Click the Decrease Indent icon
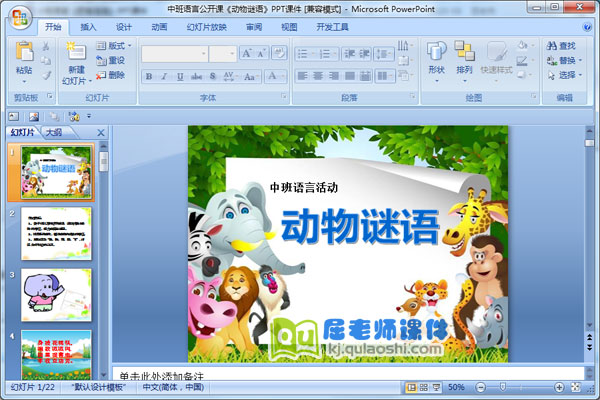Image resolution: width=600 pixels, height=400 pixels. (x=349, y=54)
